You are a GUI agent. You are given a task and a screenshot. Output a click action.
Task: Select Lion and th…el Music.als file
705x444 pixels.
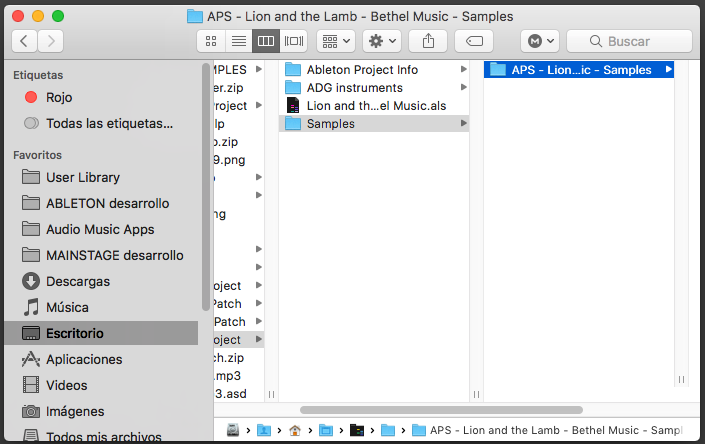coord(374,106)
